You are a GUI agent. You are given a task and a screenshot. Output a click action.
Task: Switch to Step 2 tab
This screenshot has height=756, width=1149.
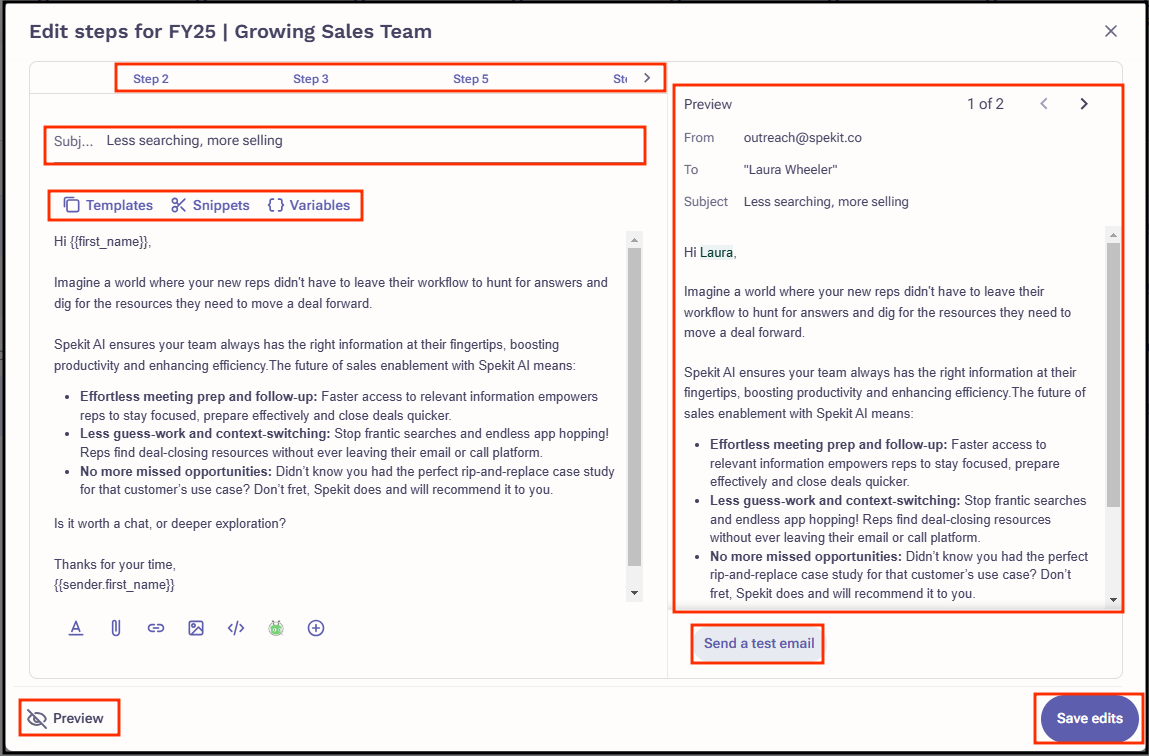[151, 79]
